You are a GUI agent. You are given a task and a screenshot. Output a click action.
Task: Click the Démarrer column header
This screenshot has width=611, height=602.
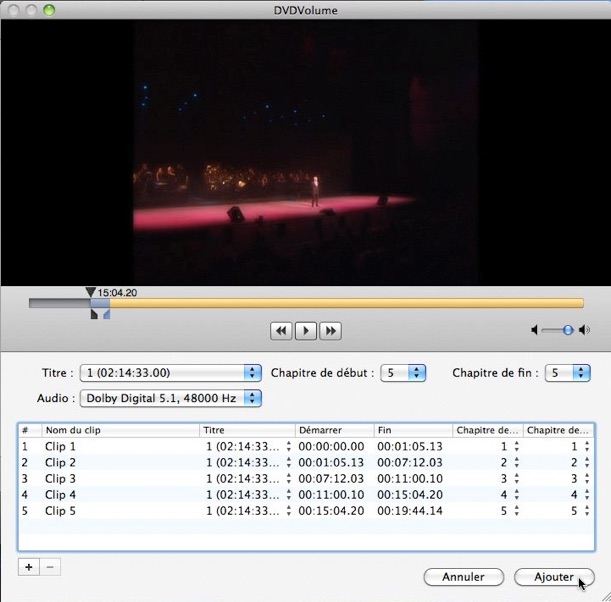[335, 430]
